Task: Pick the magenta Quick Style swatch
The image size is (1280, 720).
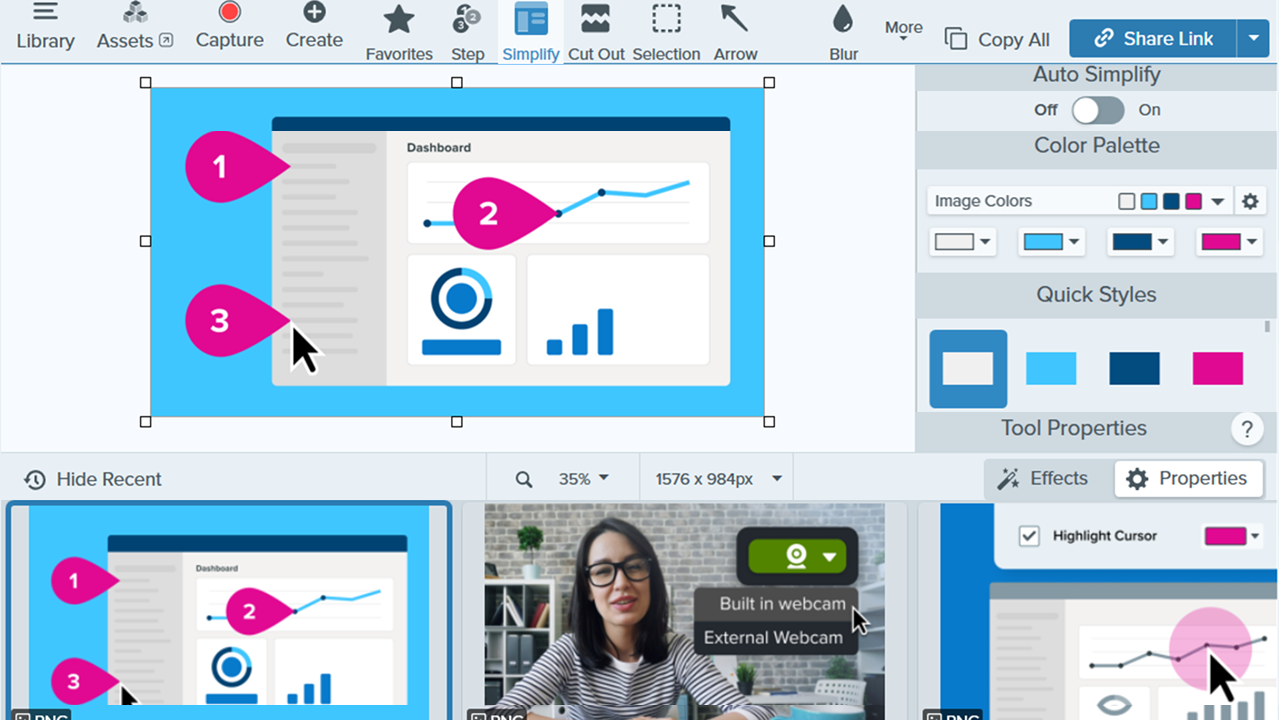Action: [x=1217, y=368]
